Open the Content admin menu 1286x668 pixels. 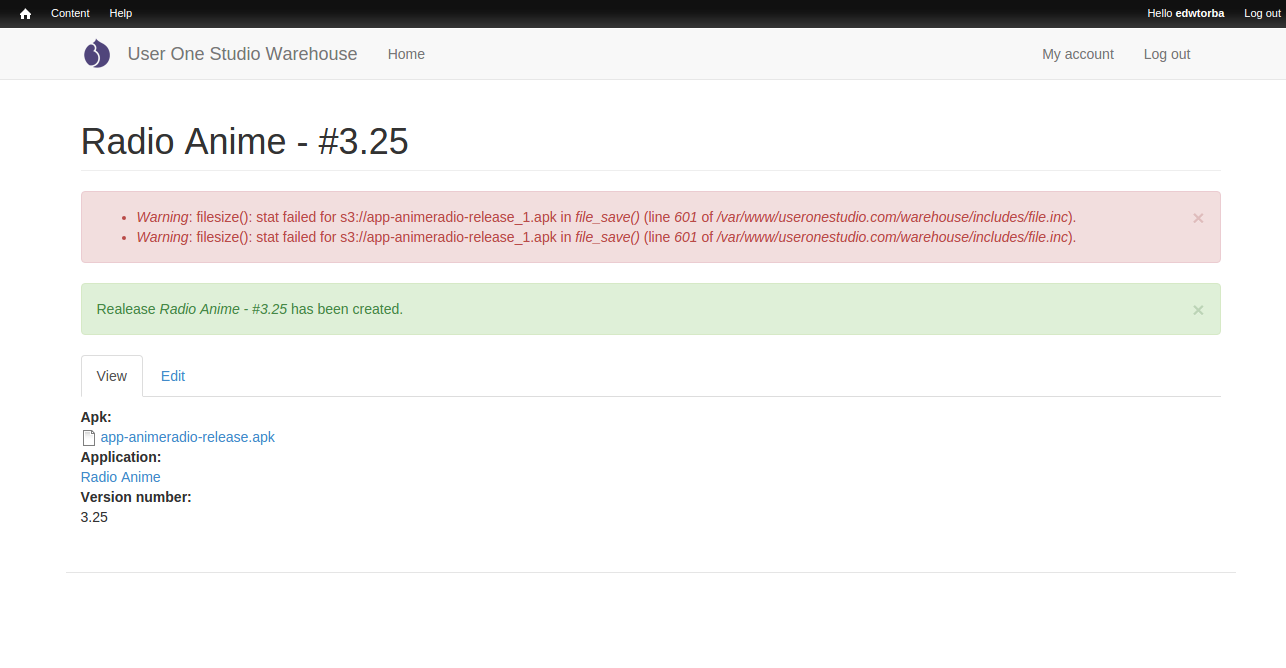pos(70,13)
